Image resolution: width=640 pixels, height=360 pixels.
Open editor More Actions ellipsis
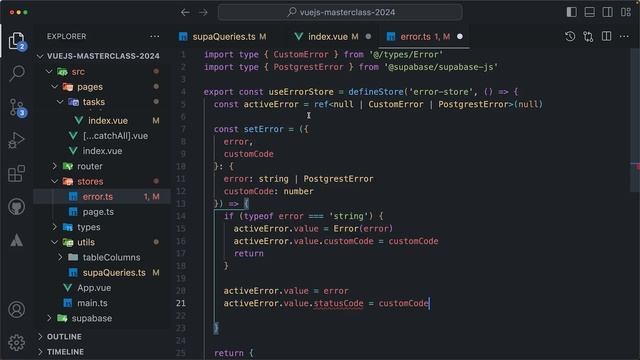point(624,37)
